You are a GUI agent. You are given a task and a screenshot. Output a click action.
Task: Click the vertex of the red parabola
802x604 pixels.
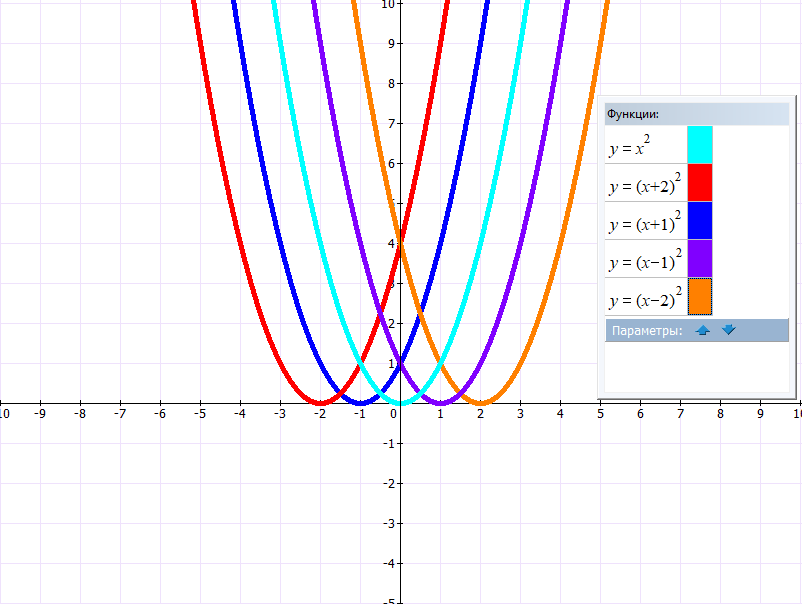320,402
